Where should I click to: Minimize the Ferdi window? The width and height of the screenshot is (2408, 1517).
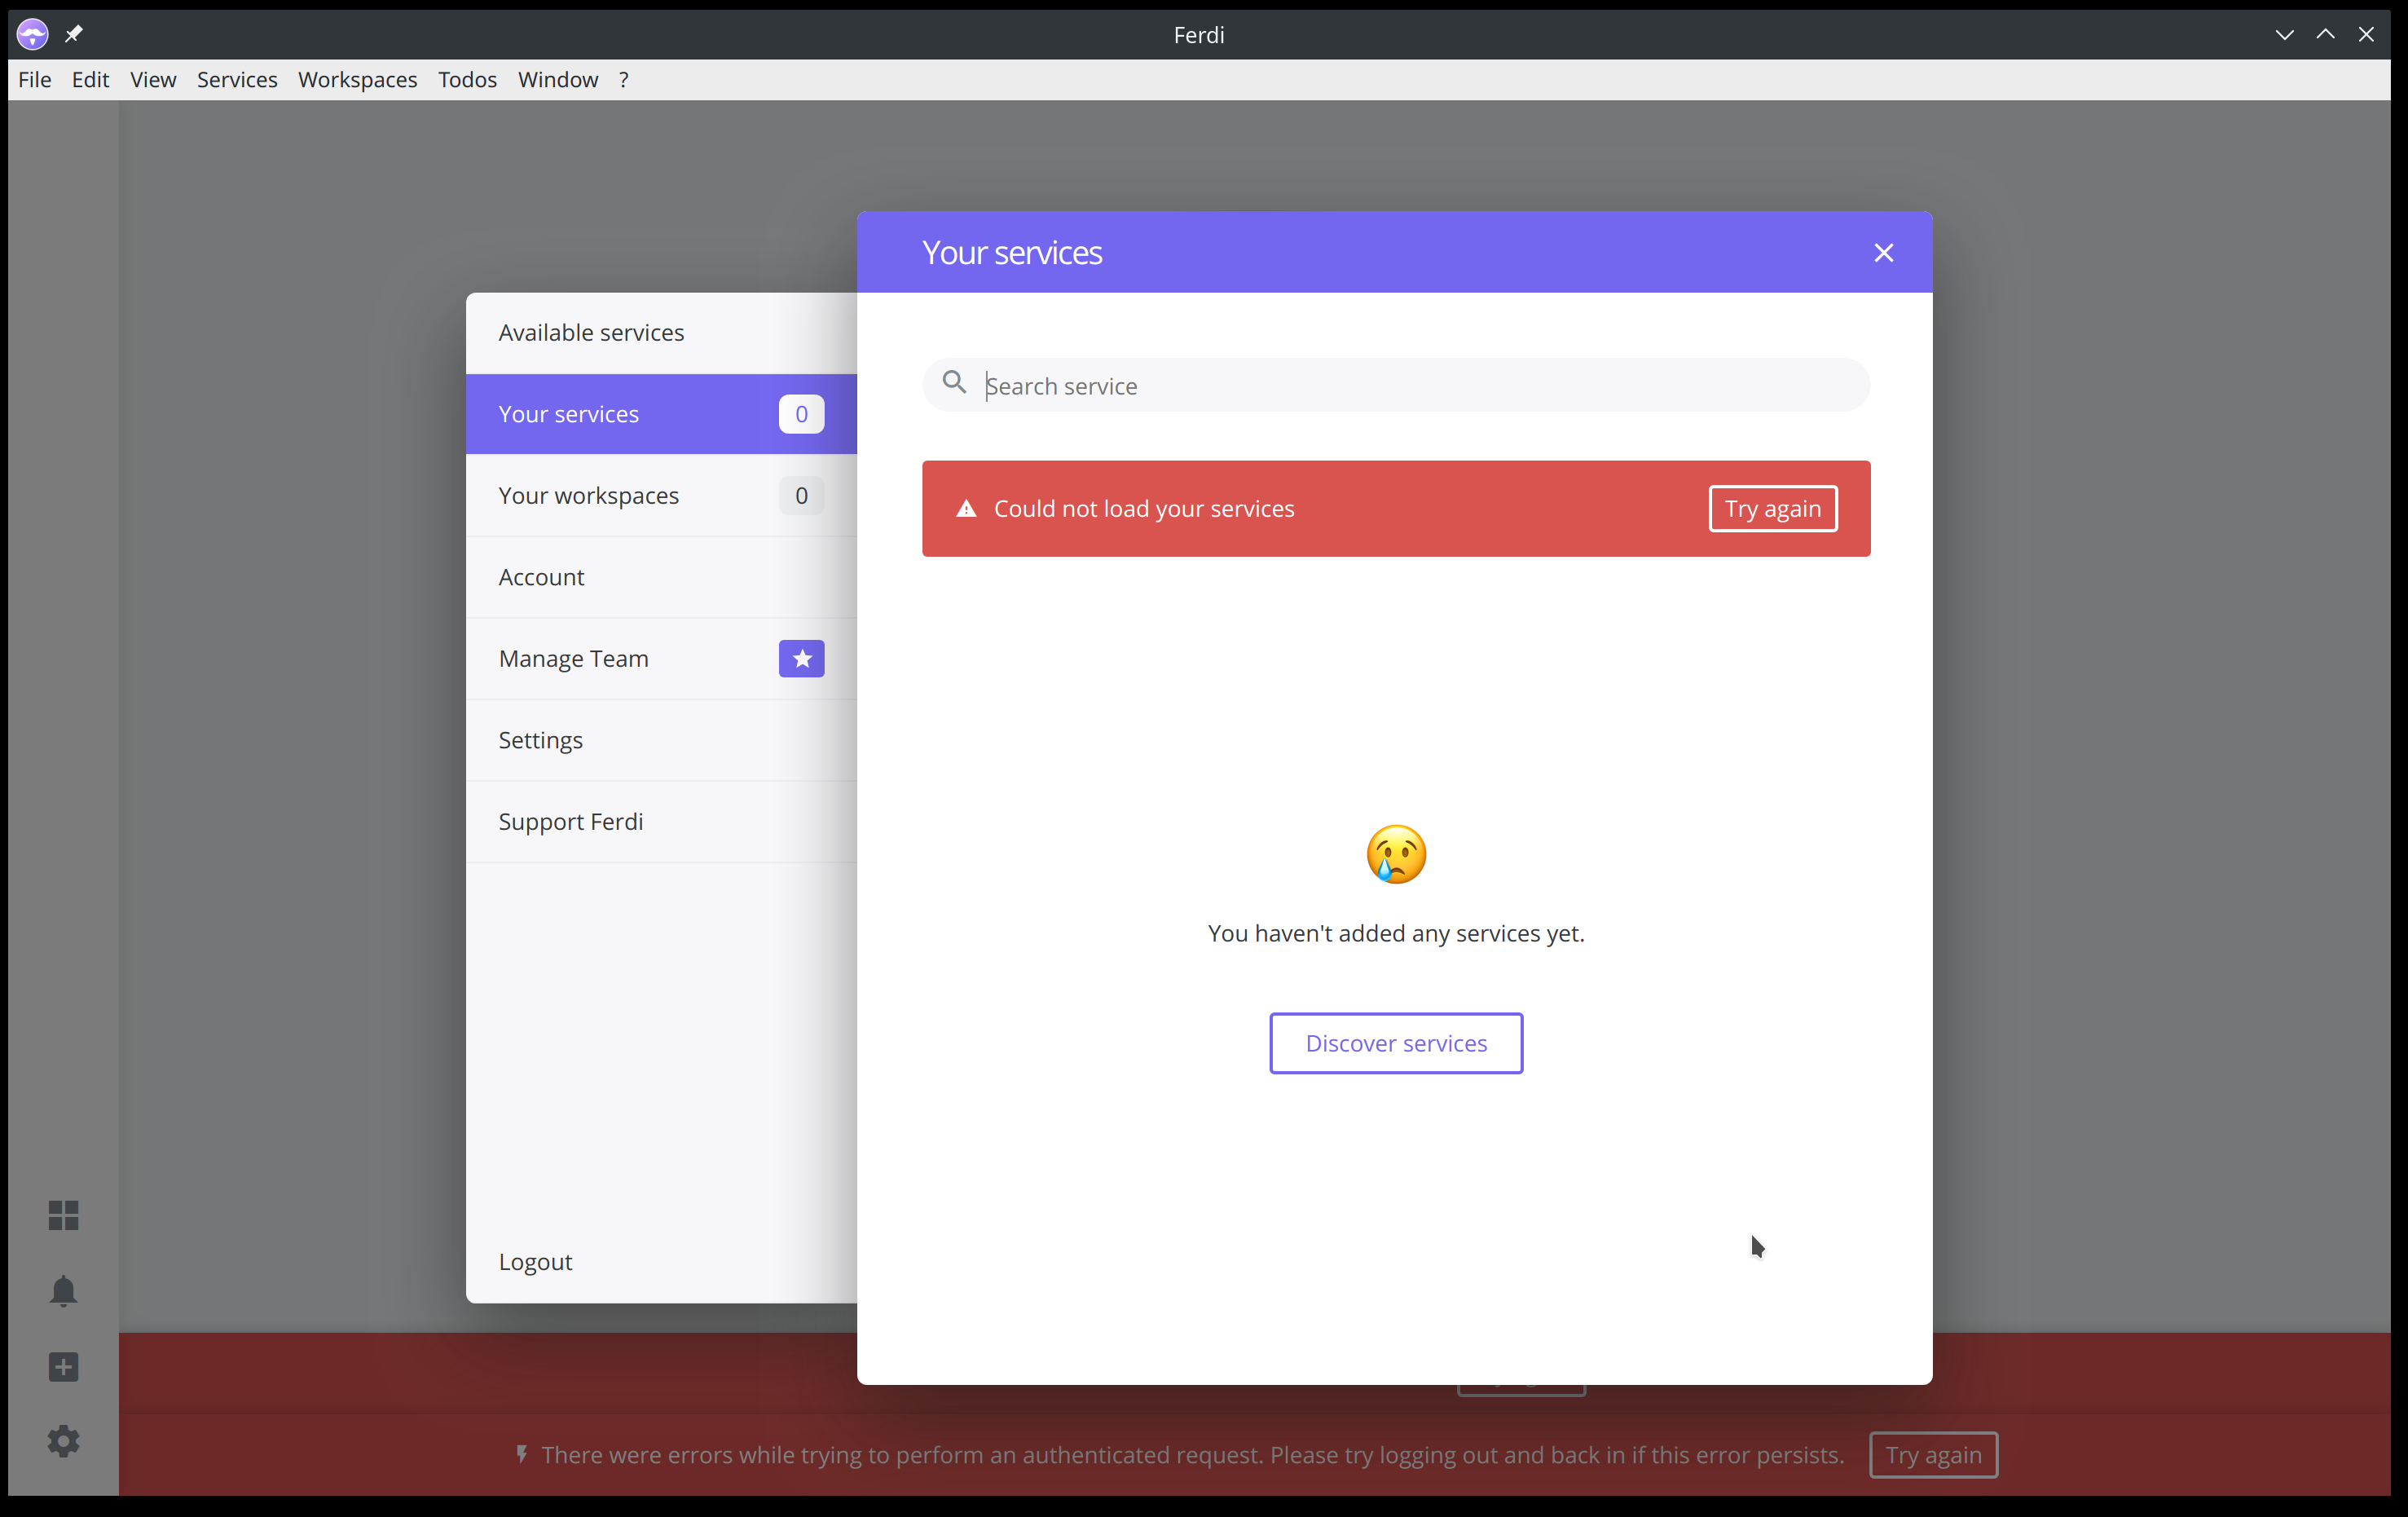[2284, 35]
